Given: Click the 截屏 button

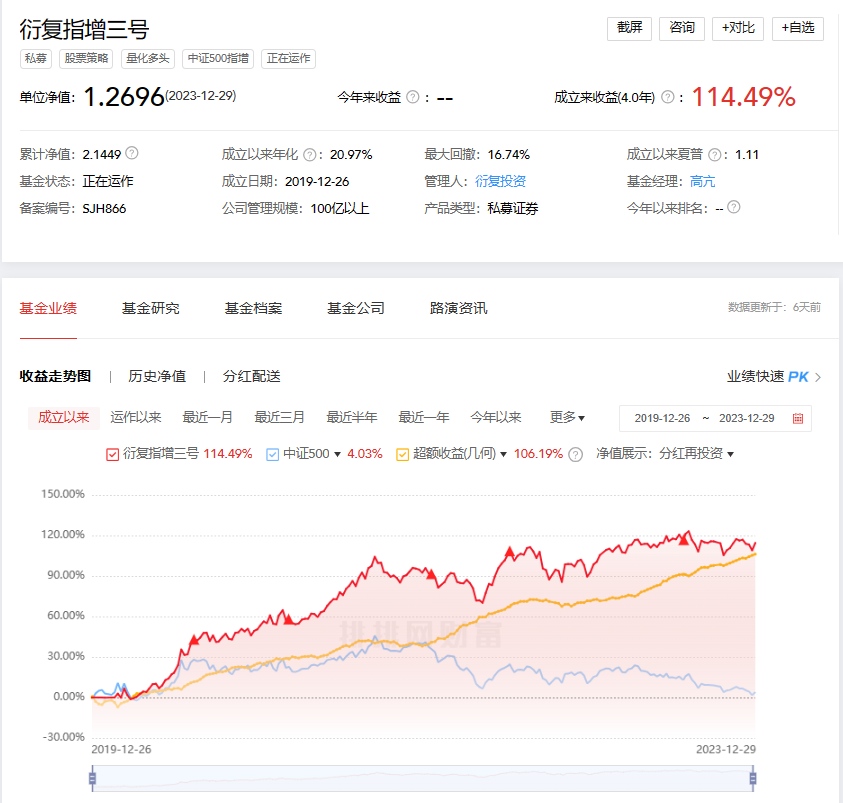Looking at the screenshot, I should coord(630,28).
